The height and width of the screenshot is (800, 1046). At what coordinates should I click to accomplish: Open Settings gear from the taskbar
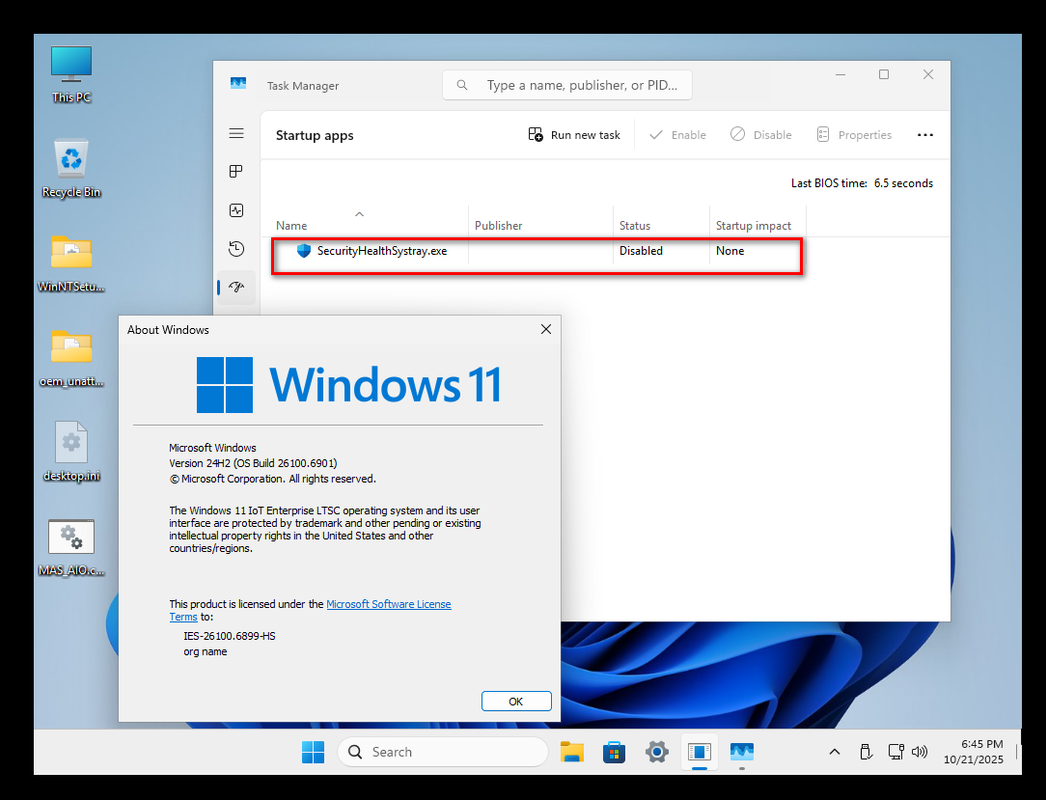656,752
